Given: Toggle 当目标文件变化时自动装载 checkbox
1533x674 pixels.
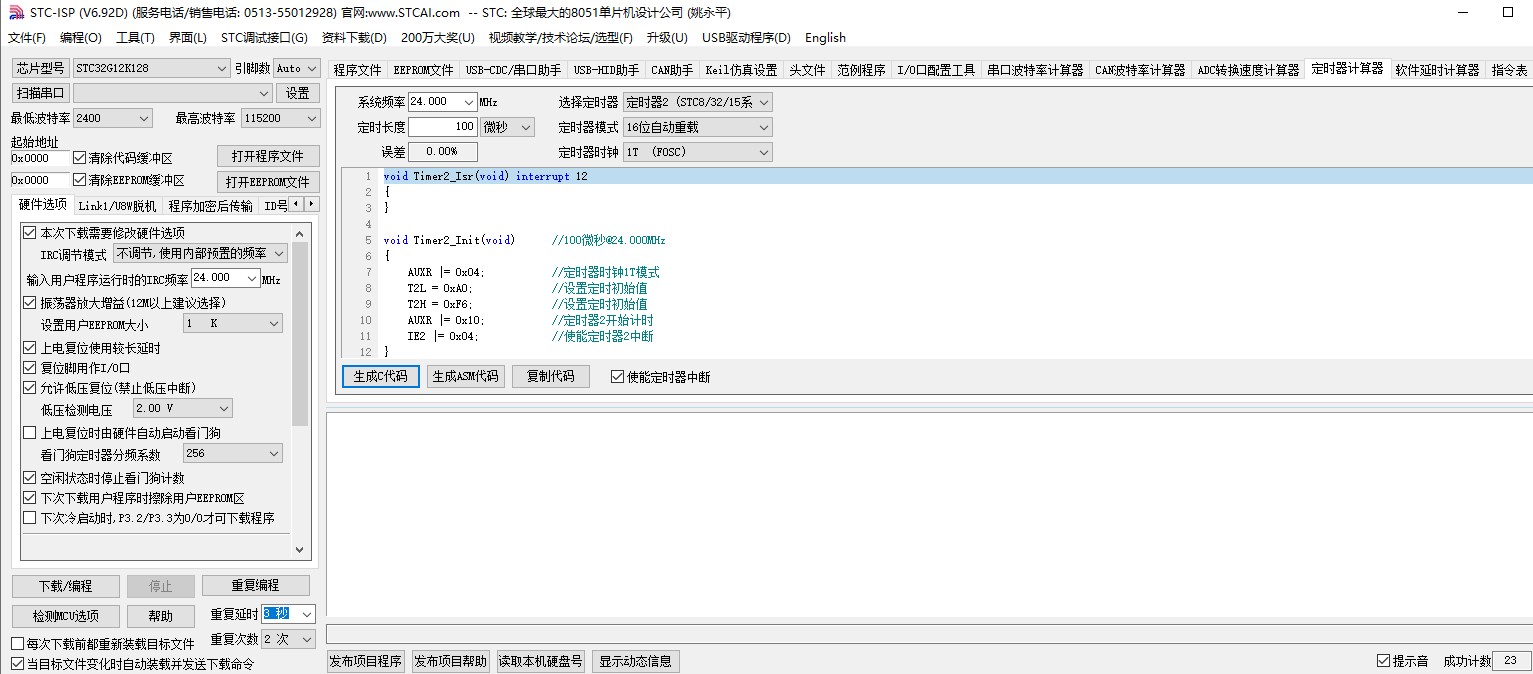Looking at the screenshot, I should 17,664.
